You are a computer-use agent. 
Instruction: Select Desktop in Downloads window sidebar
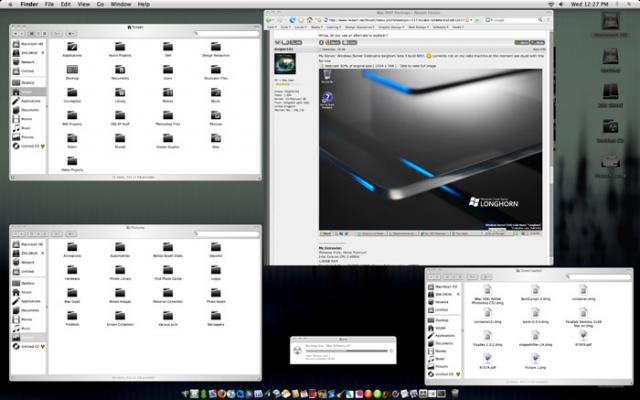click(x=444, y=320)
